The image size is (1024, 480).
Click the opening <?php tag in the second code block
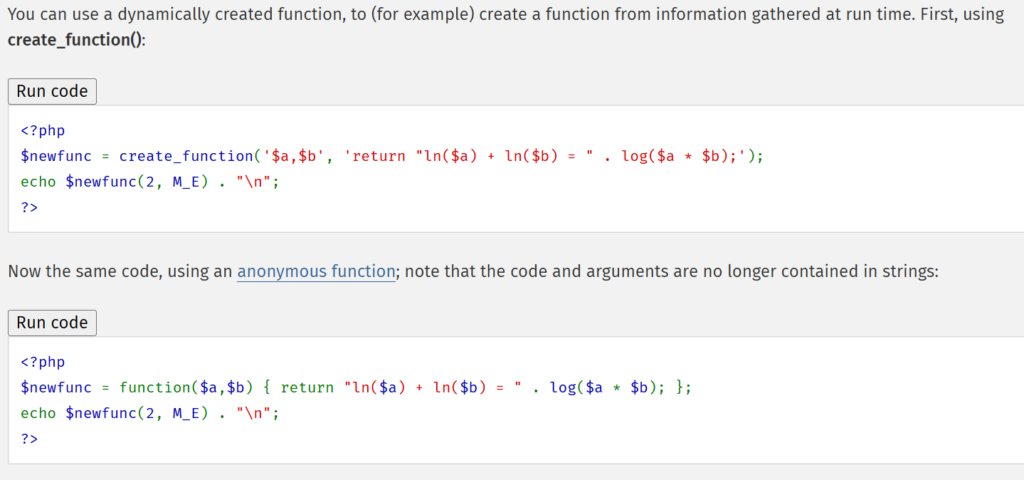click(42, 362)
